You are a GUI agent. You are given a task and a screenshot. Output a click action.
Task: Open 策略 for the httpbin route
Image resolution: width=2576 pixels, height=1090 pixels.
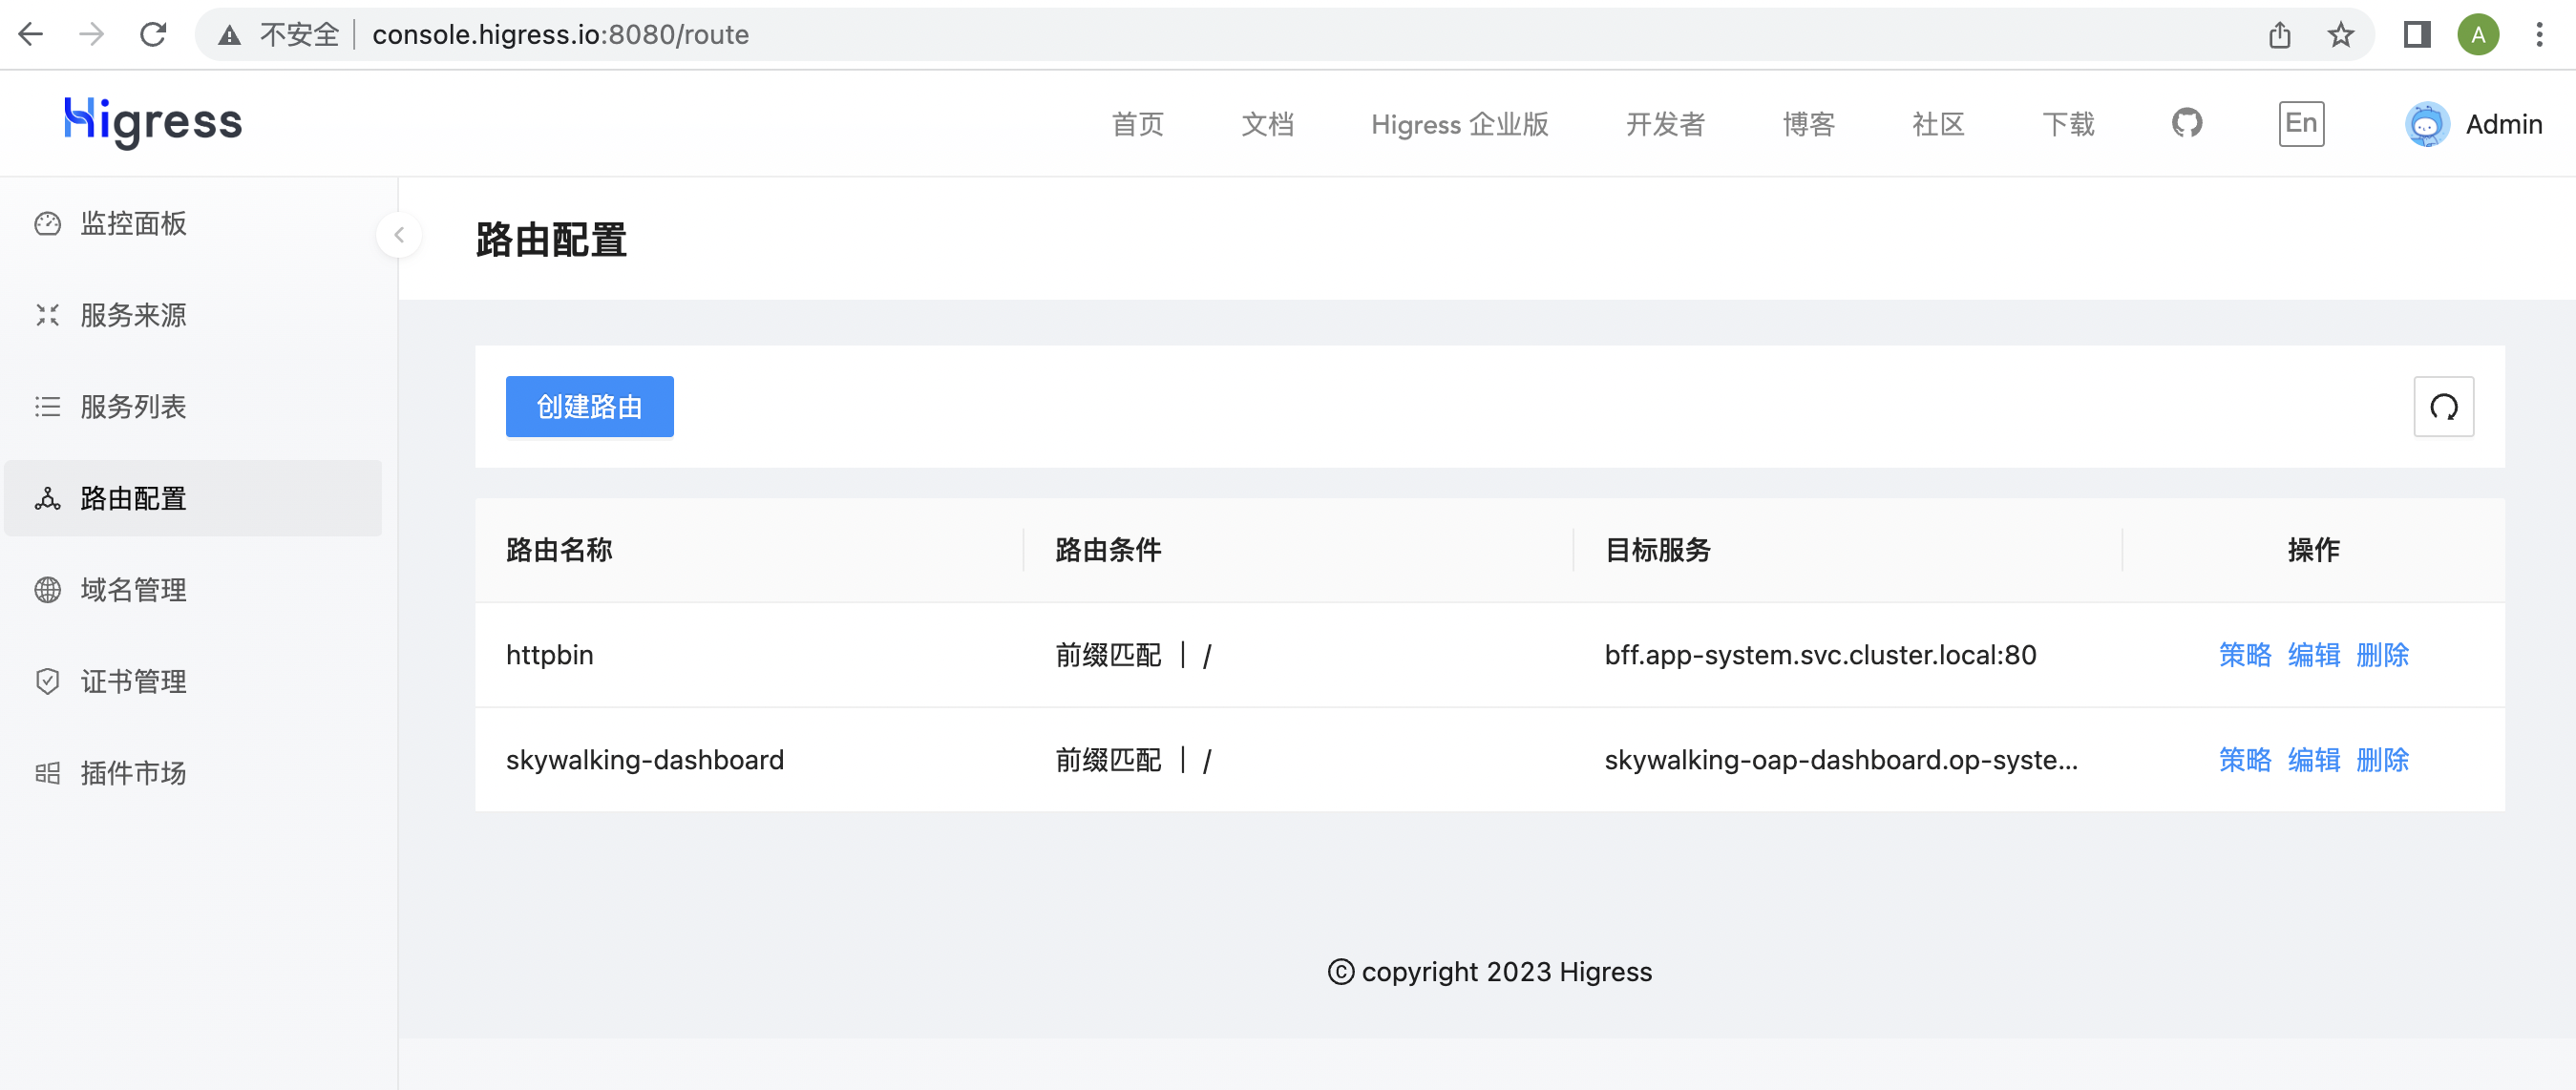click(2244, 655)
